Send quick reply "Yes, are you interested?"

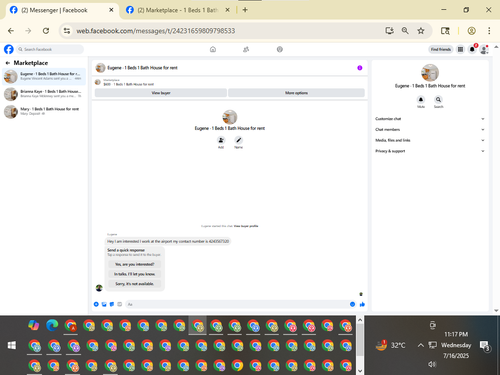[x=135, y=264]
